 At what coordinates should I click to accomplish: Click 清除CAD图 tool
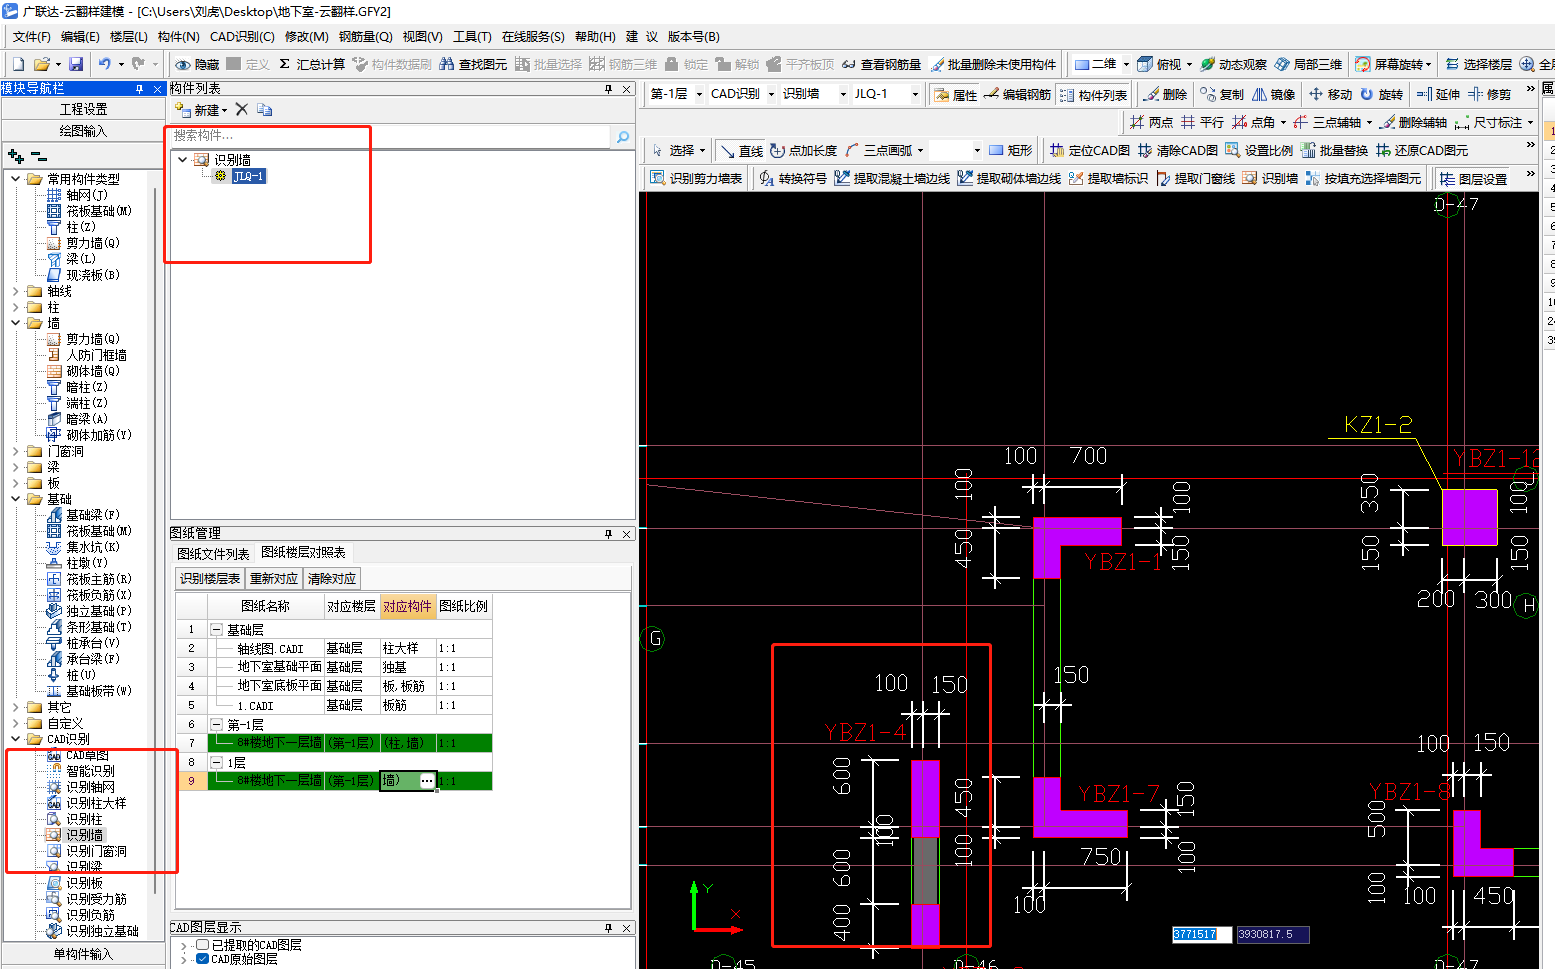point(1177,150)
